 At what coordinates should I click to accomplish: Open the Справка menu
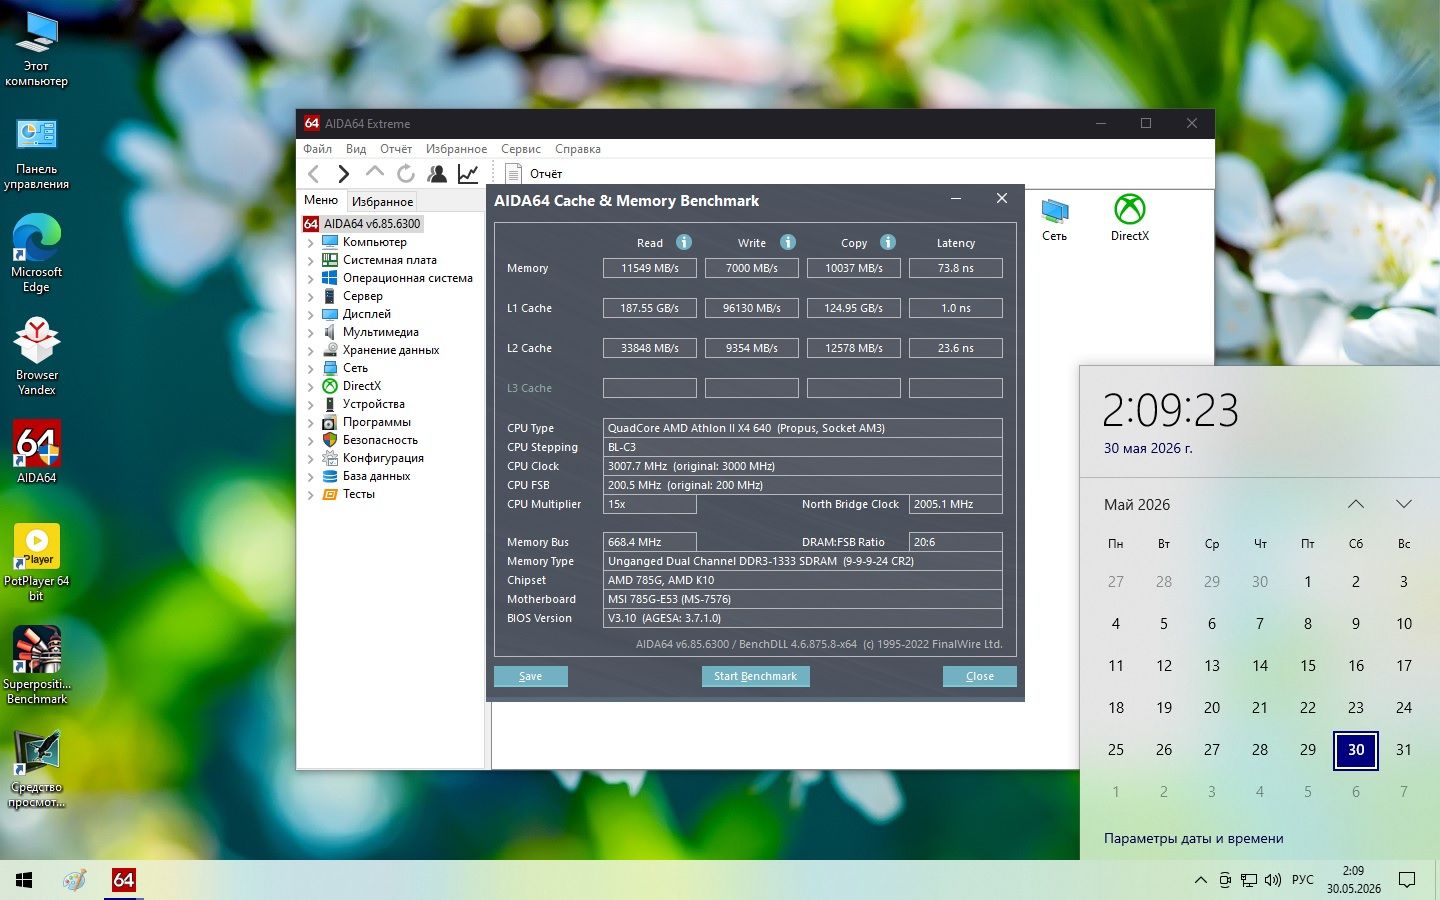coord(578,149)
